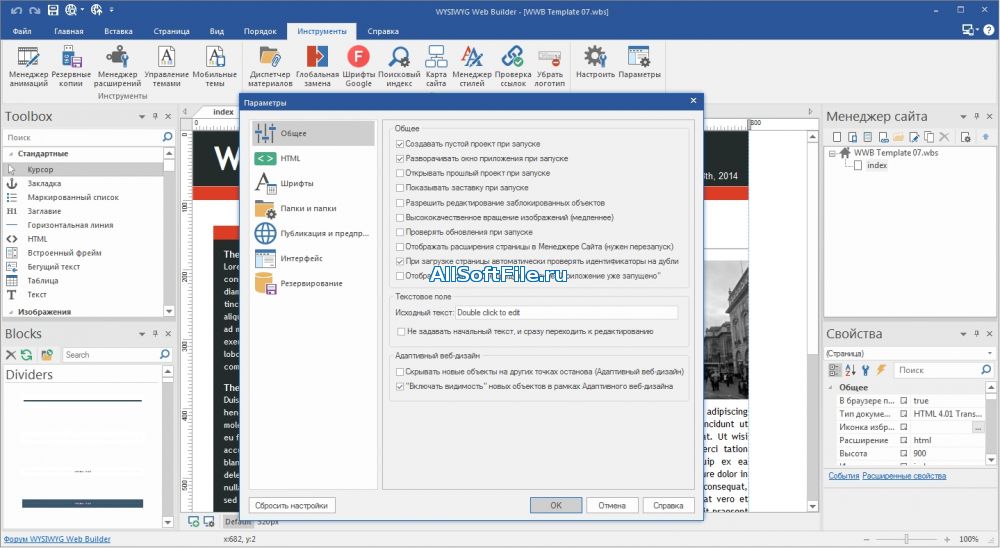Collapse WWB Template 07.wbs tree node
Screen dimensions: 1000x548
click(832, 153)
